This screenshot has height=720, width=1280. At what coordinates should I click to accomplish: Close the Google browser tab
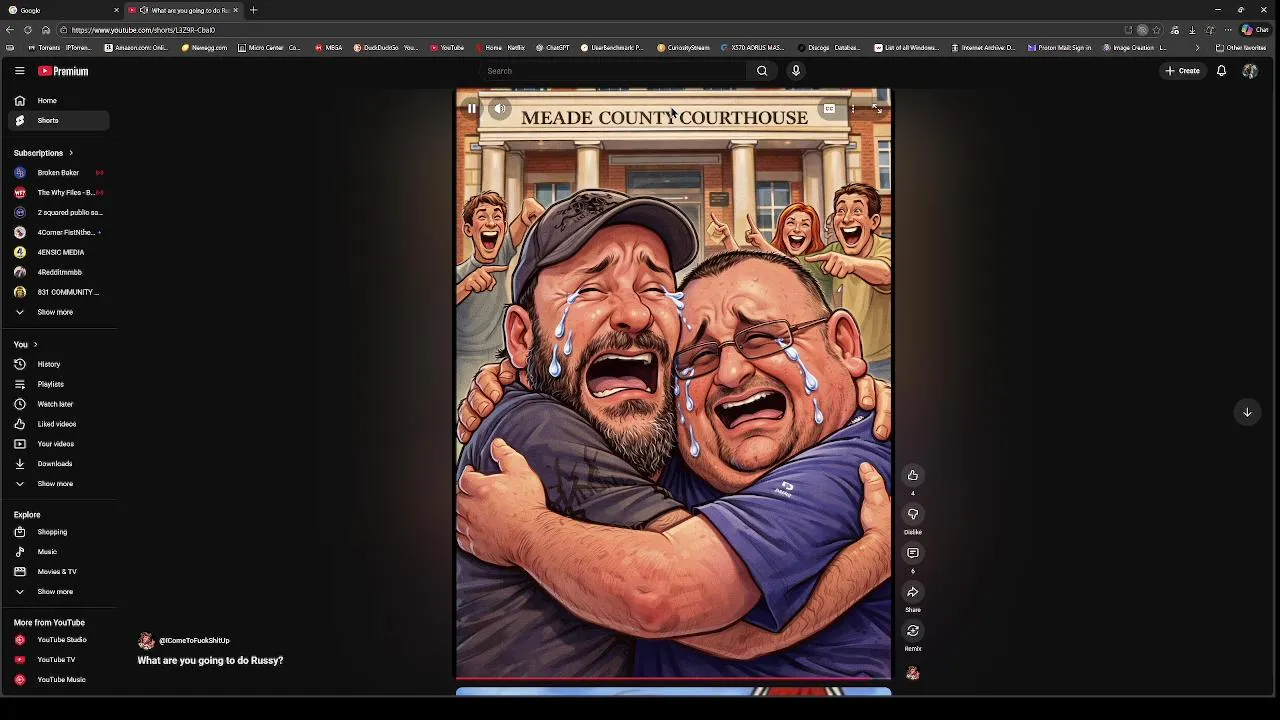coord(116,10)
